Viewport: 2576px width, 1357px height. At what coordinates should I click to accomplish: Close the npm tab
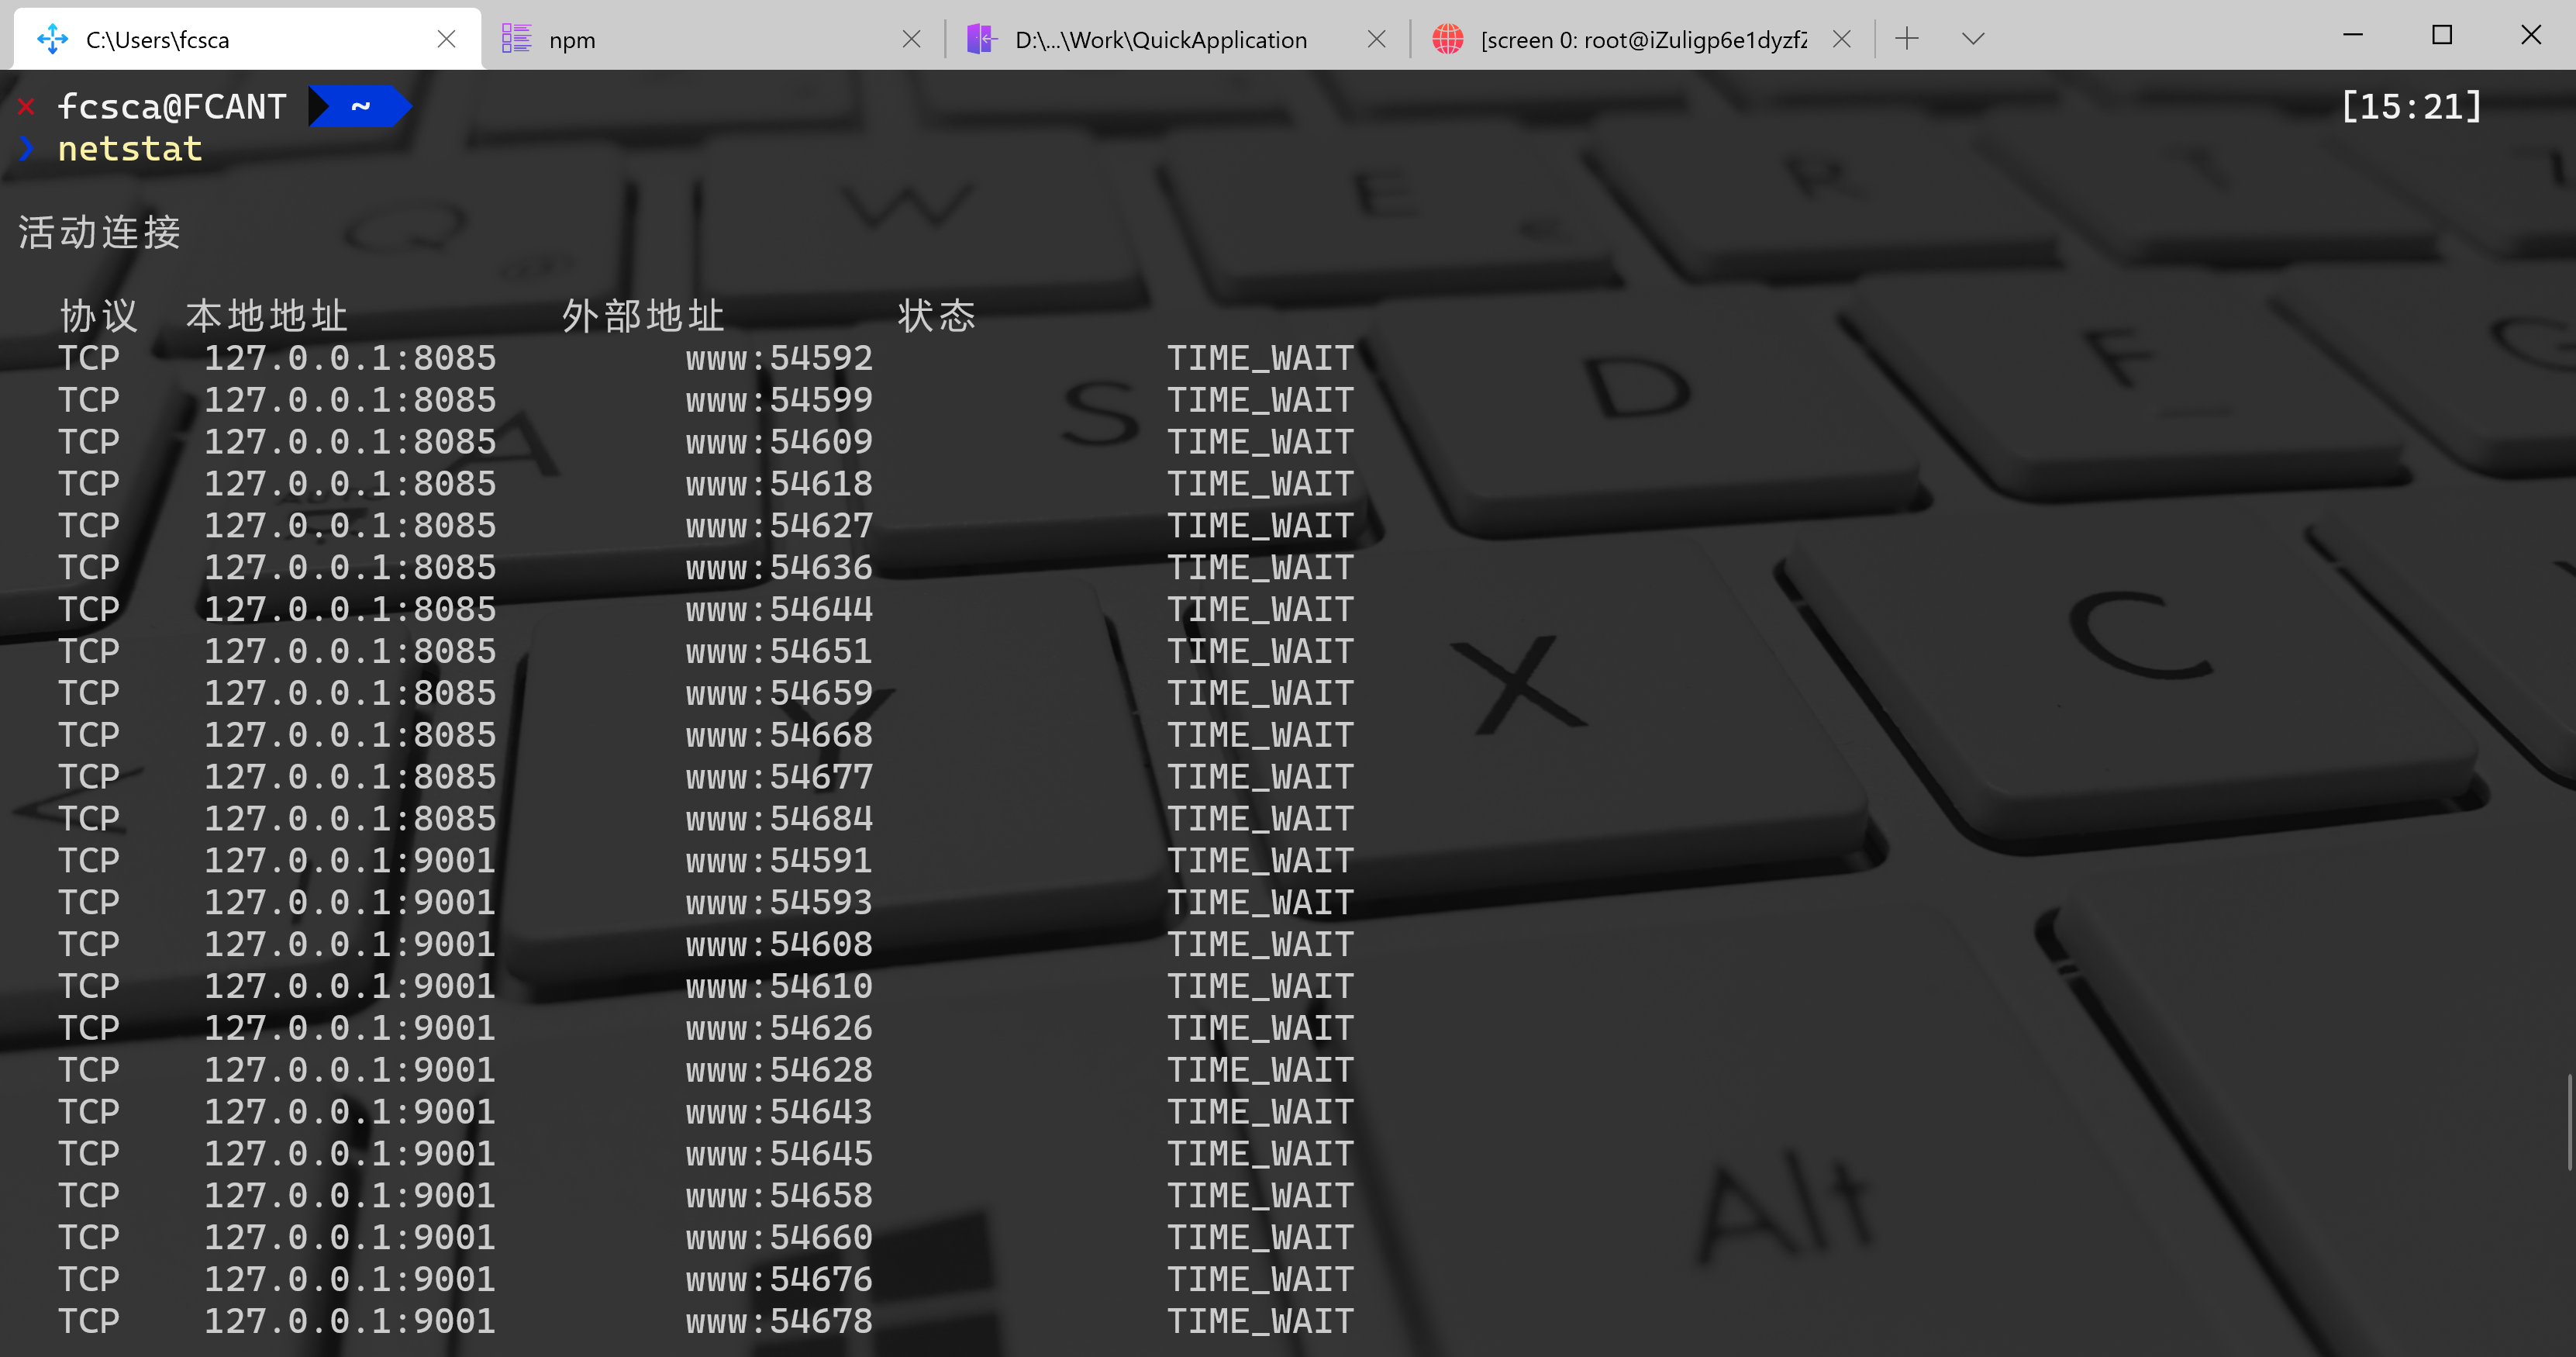point(911,39)
